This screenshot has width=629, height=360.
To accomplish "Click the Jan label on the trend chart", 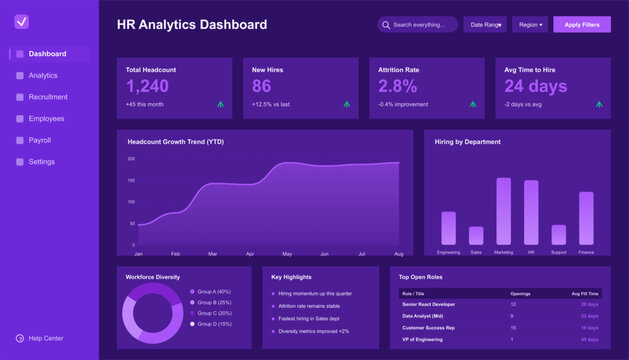I will coord(138,254).
